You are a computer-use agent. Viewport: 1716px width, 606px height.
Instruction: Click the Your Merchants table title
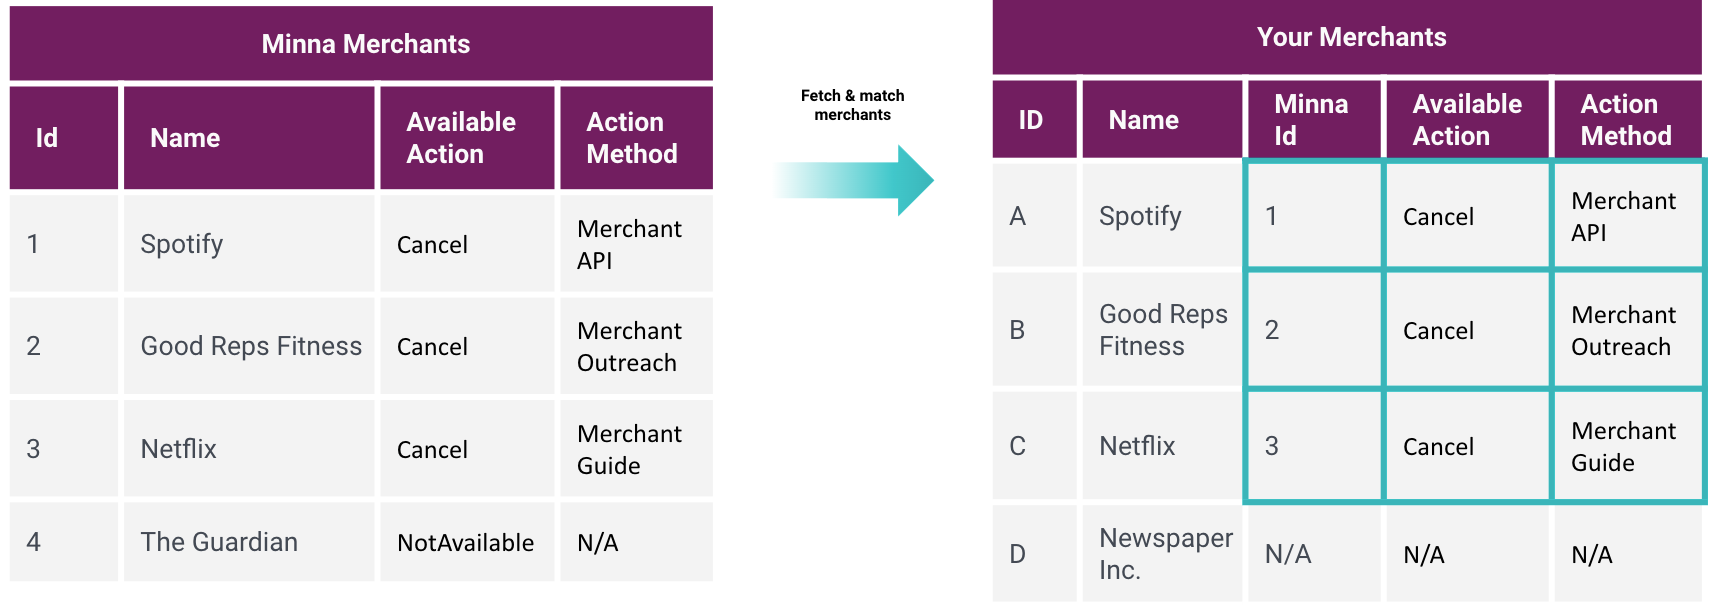pyautogui.click(x=1351, y=37)
